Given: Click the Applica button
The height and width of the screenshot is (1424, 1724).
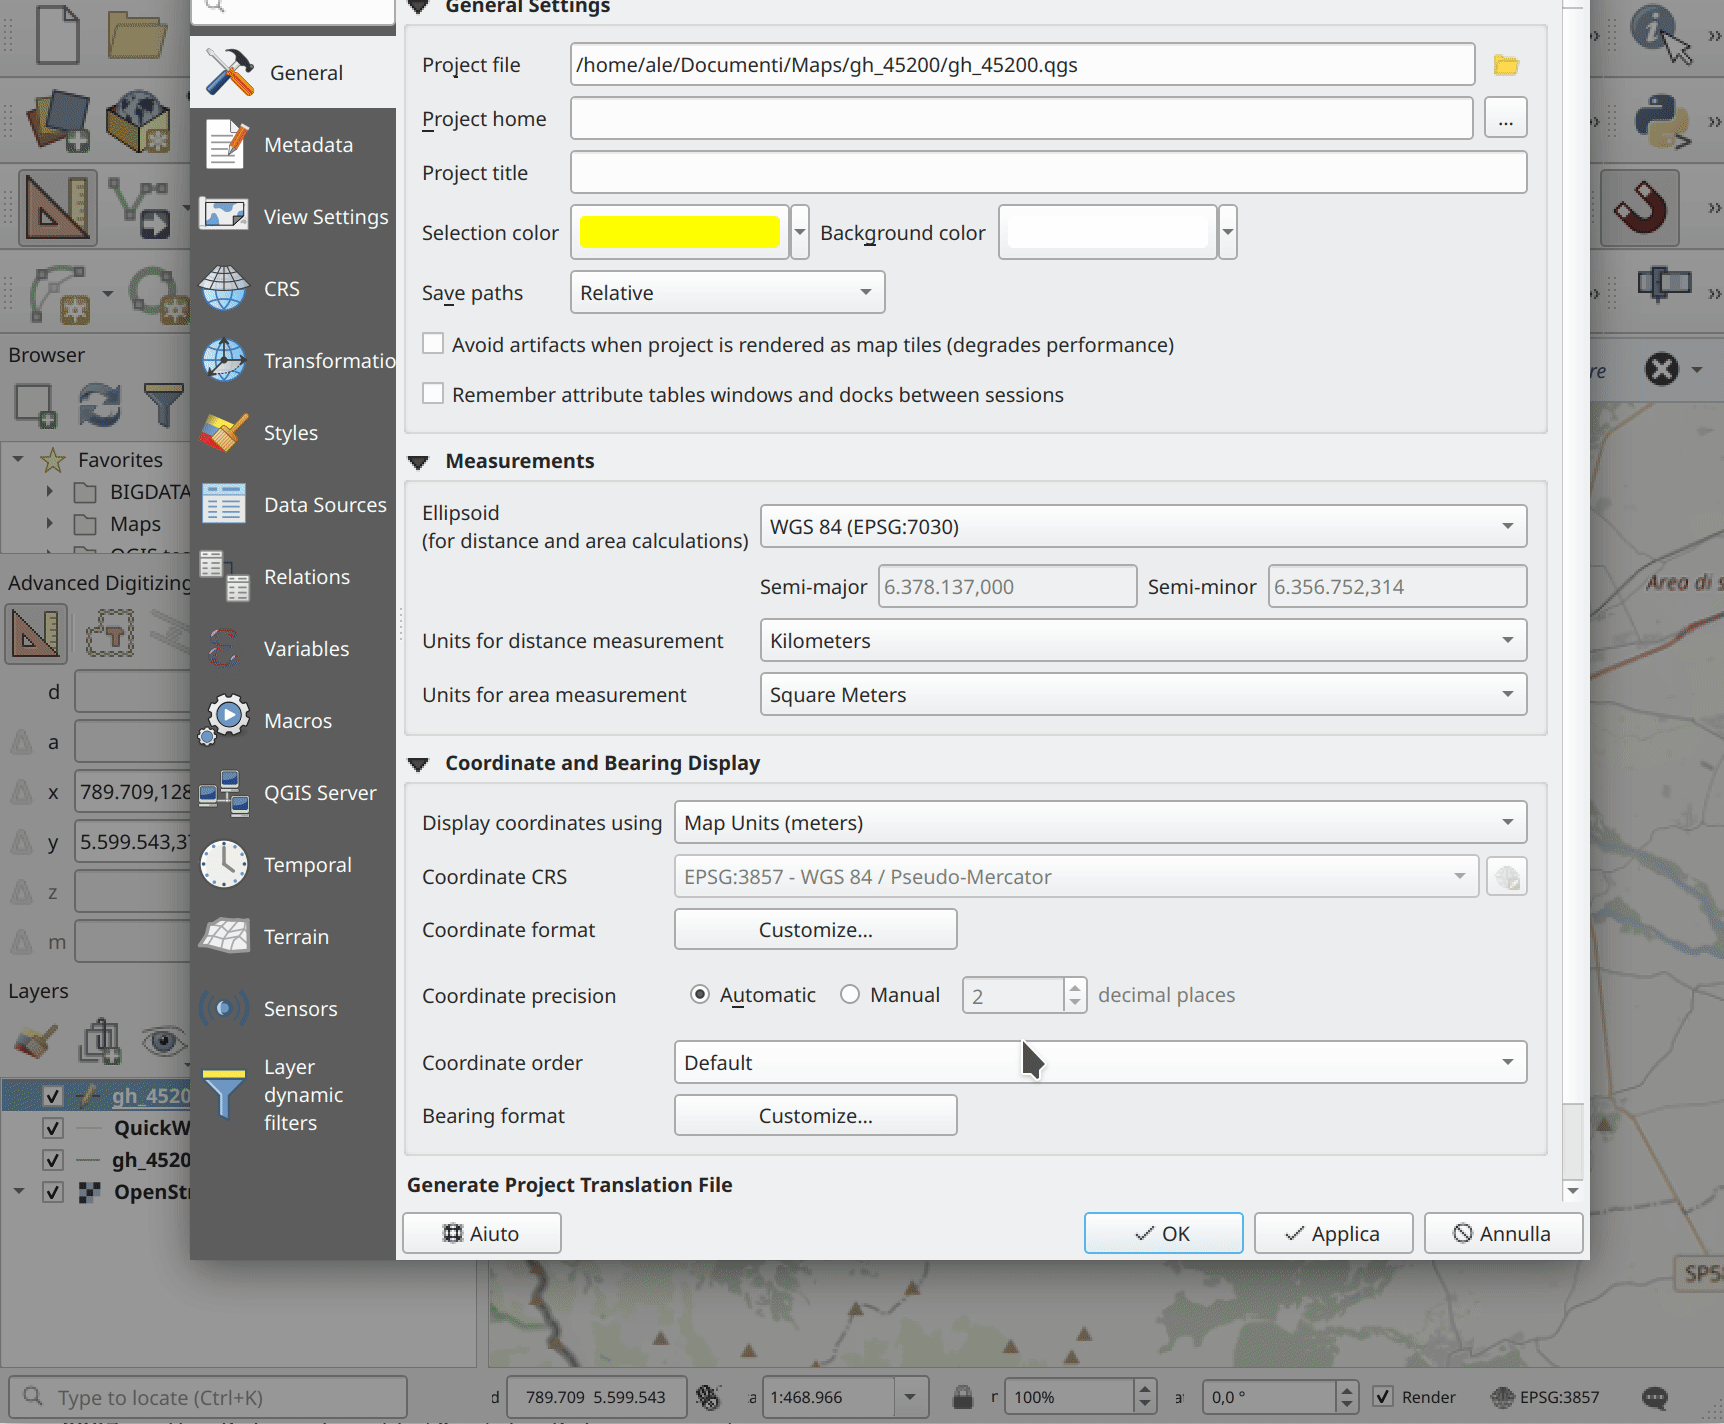Looking at the screenshot, I should click(1333, 1233).
